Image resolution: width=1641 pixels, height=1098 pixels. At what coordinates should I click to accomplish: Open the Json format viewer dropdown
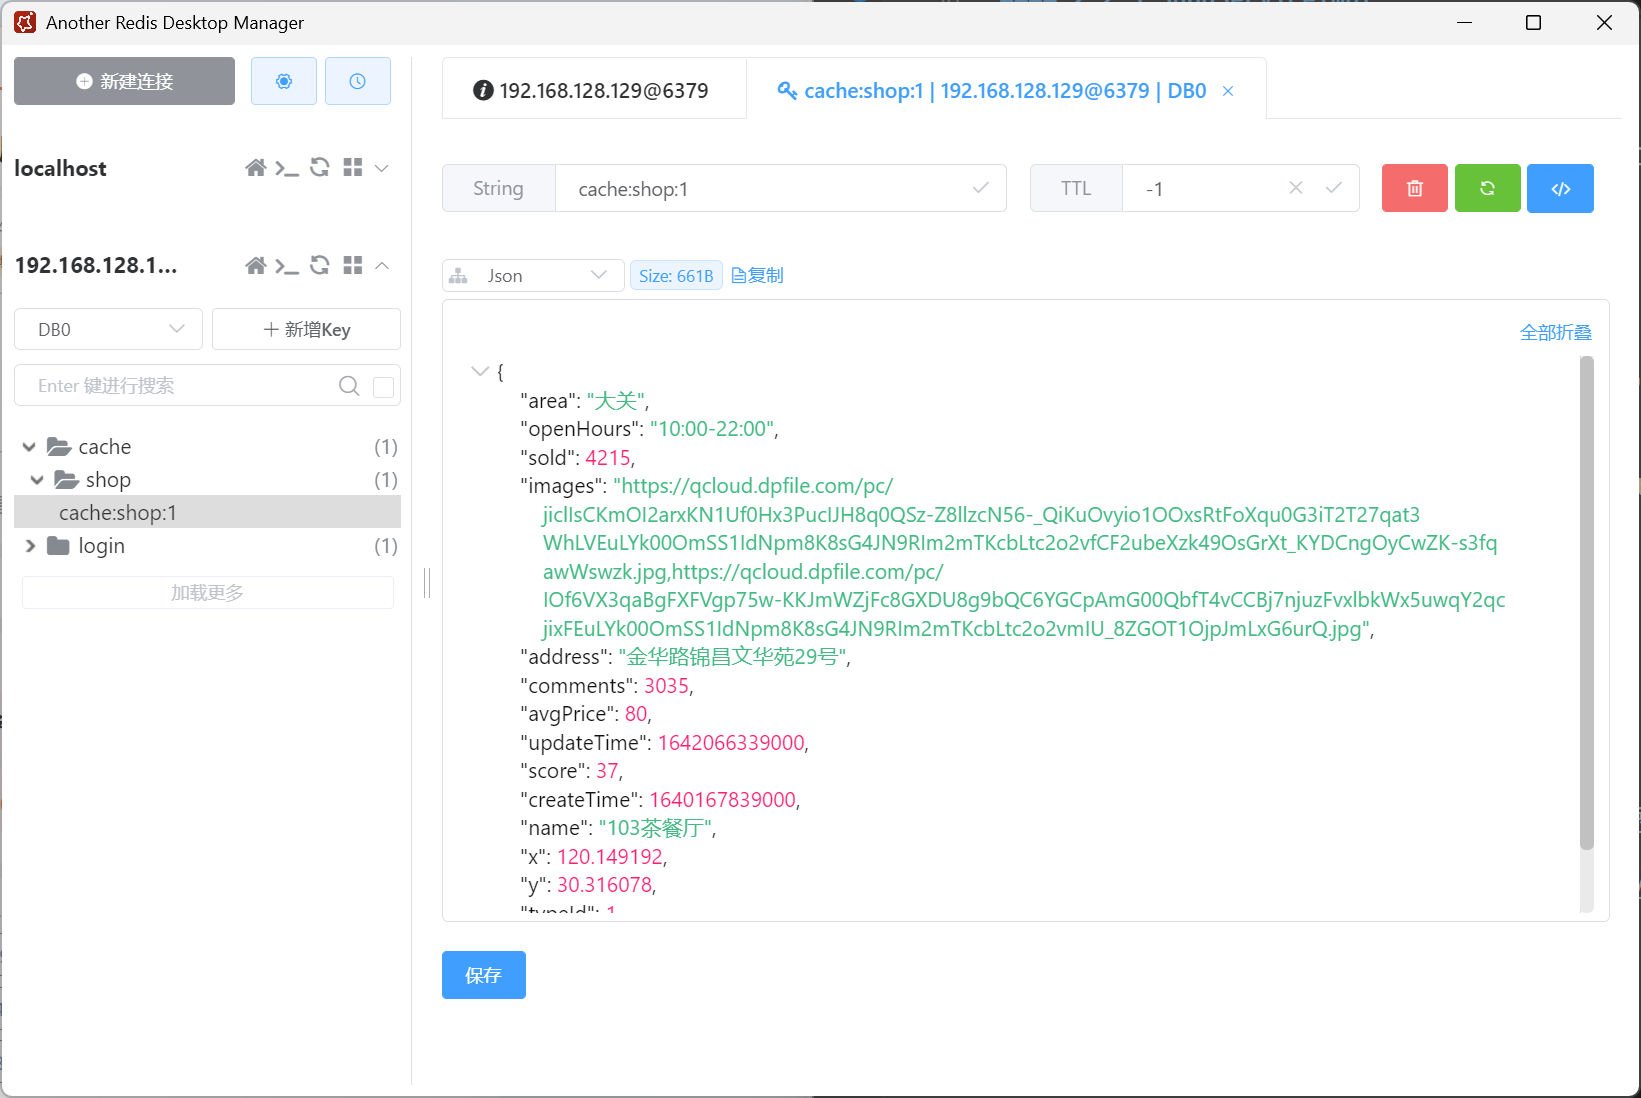[x=533, y=276]
